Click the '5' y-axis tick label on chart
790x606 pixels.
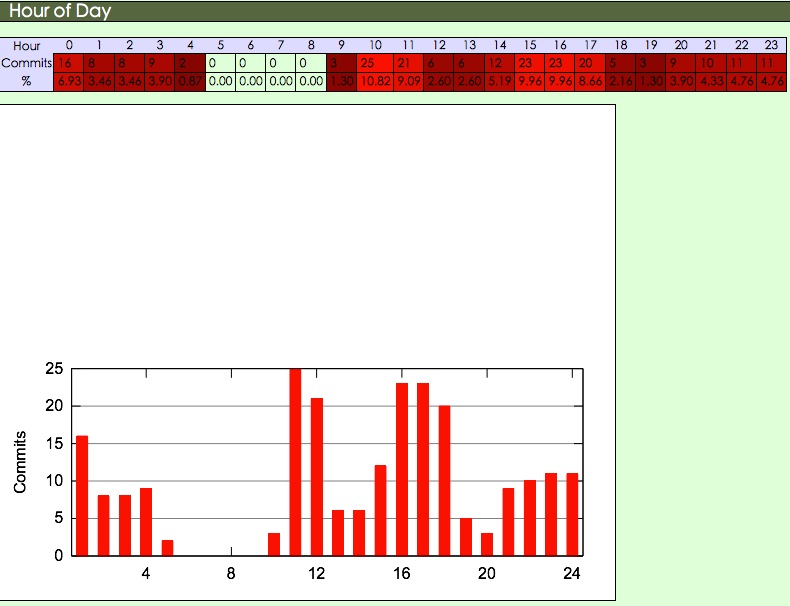[59, 518]
